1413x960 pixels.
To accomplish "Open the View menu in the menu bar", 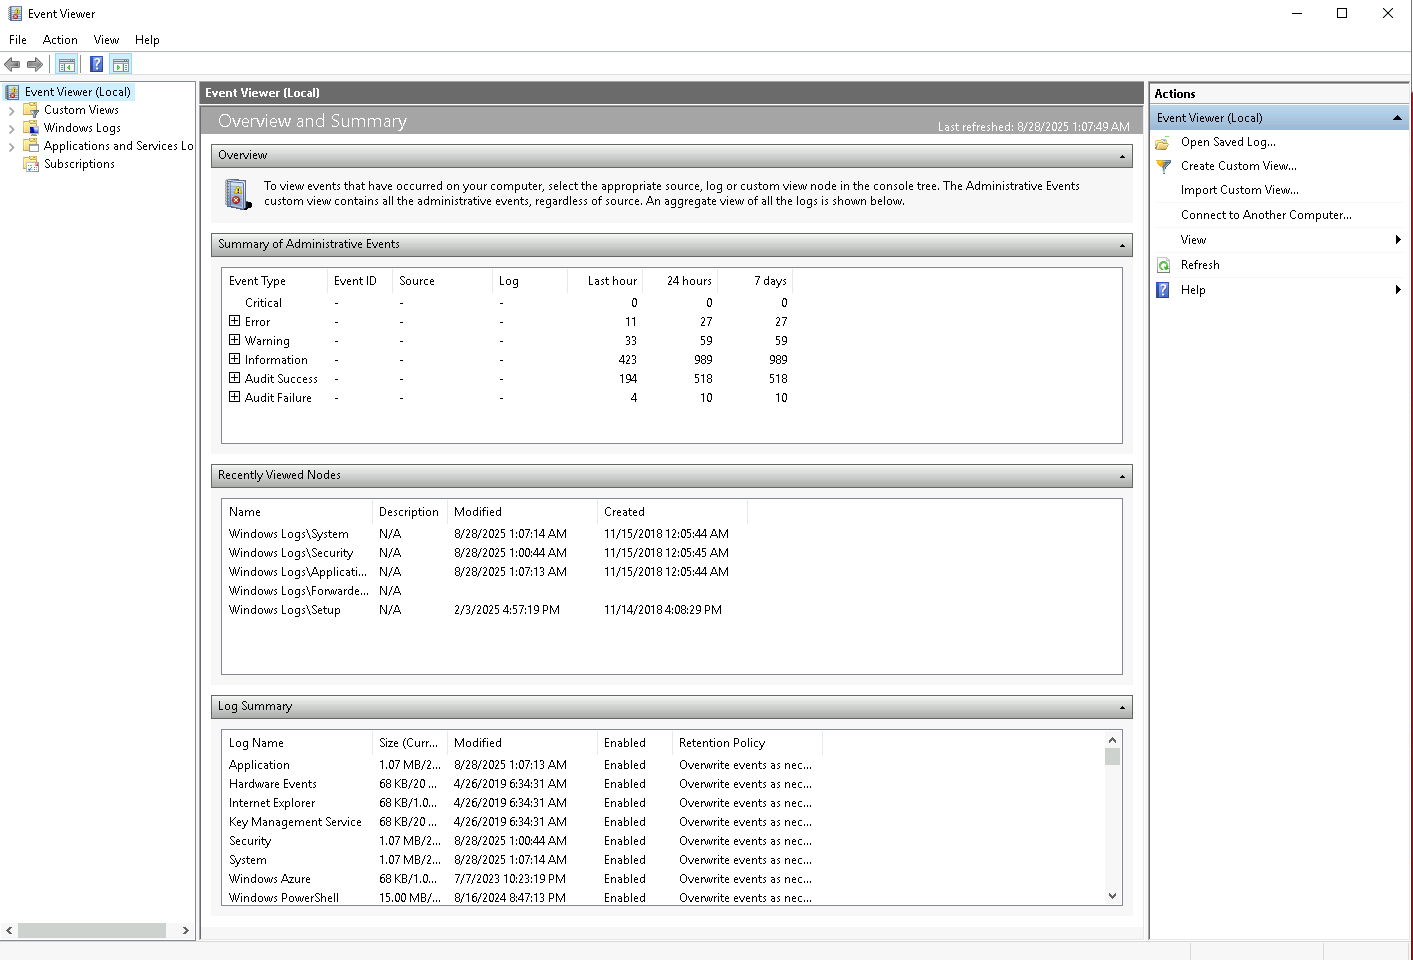I will coord(106,39).
